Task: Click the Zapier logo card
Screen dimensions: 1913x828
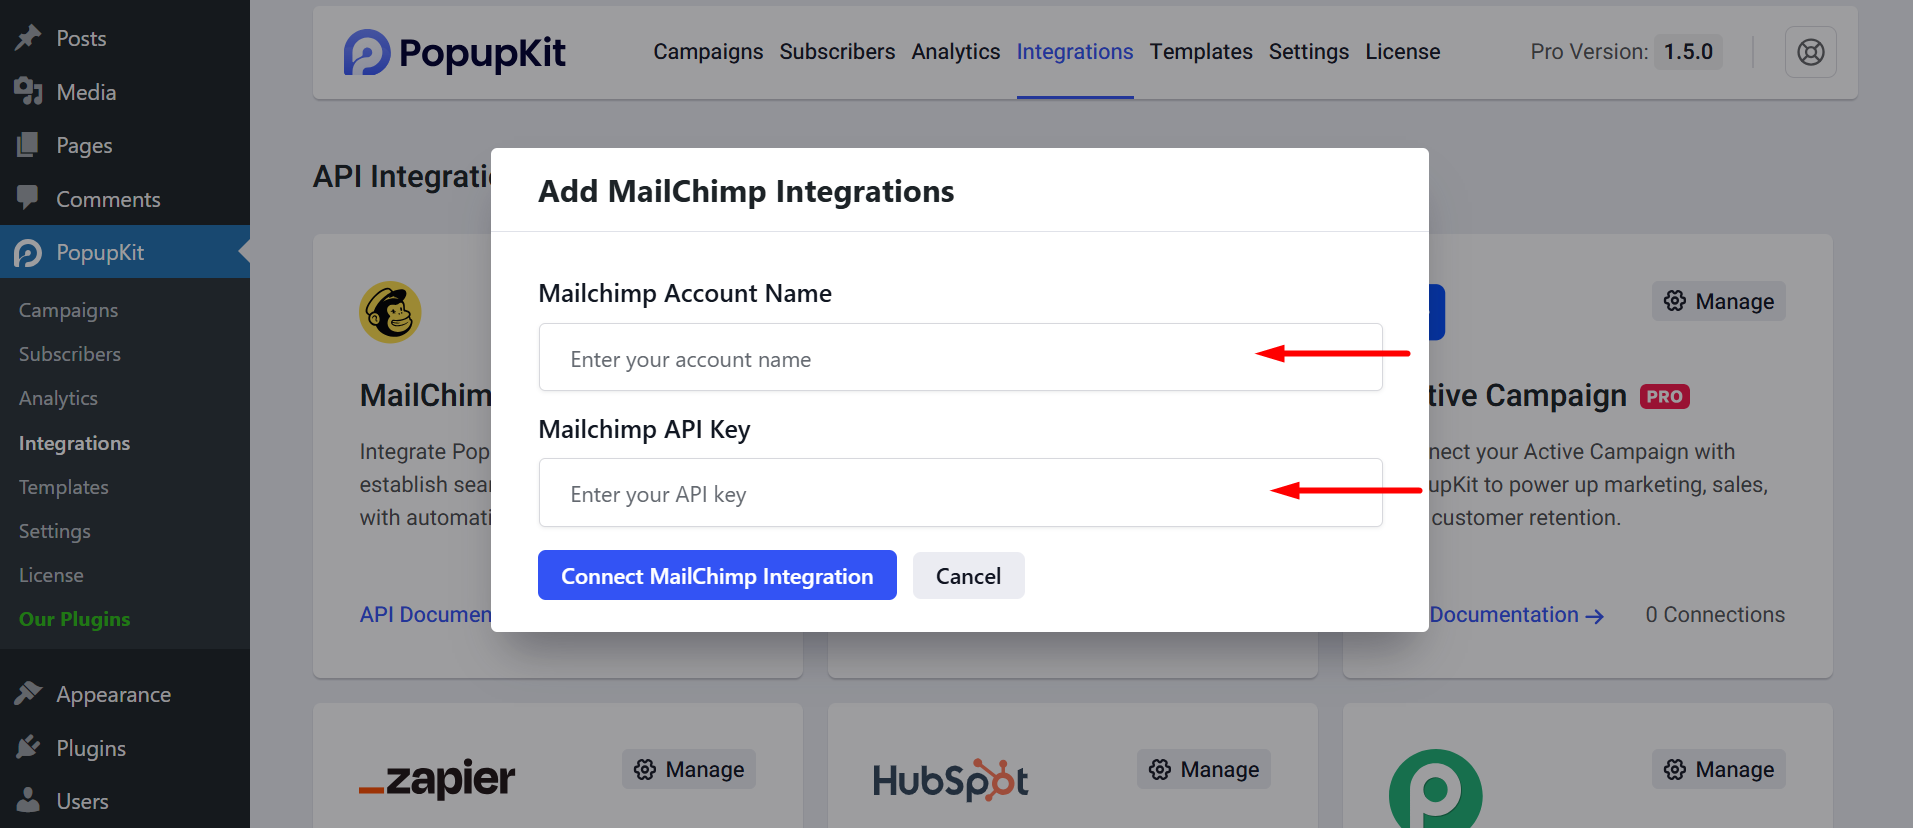Action: pyautogui.click(x=438, y=778)
